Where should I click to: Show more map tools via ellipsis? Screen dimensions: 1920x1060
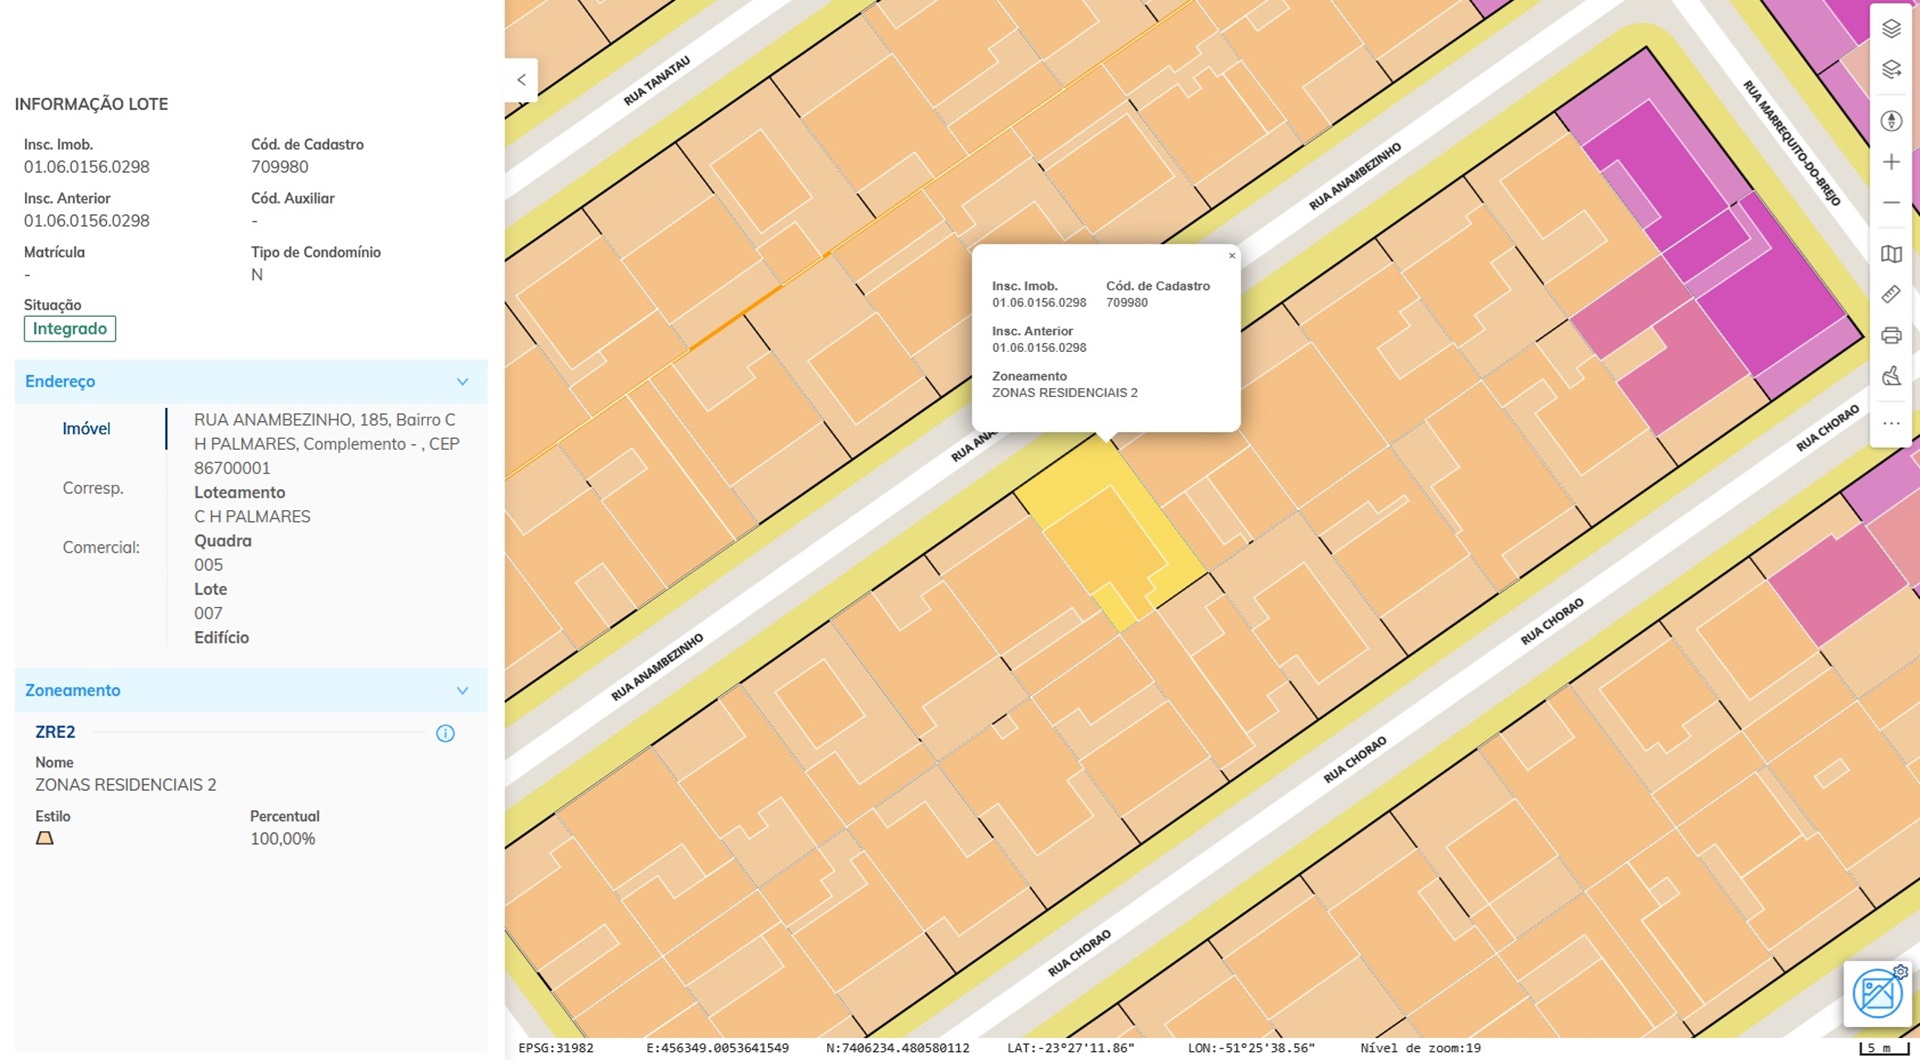[x=1890, y=424]
